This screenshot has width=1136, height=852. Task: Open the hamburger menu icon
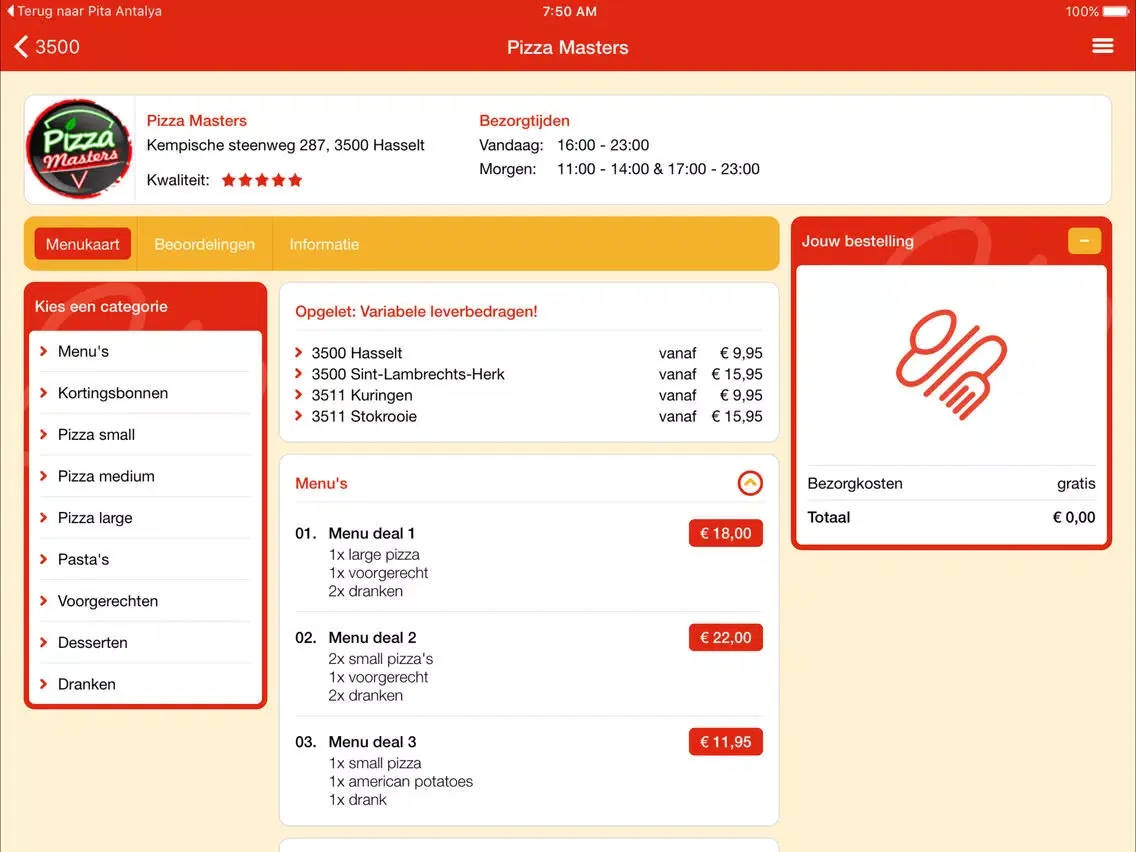[x=1102, y=46]
